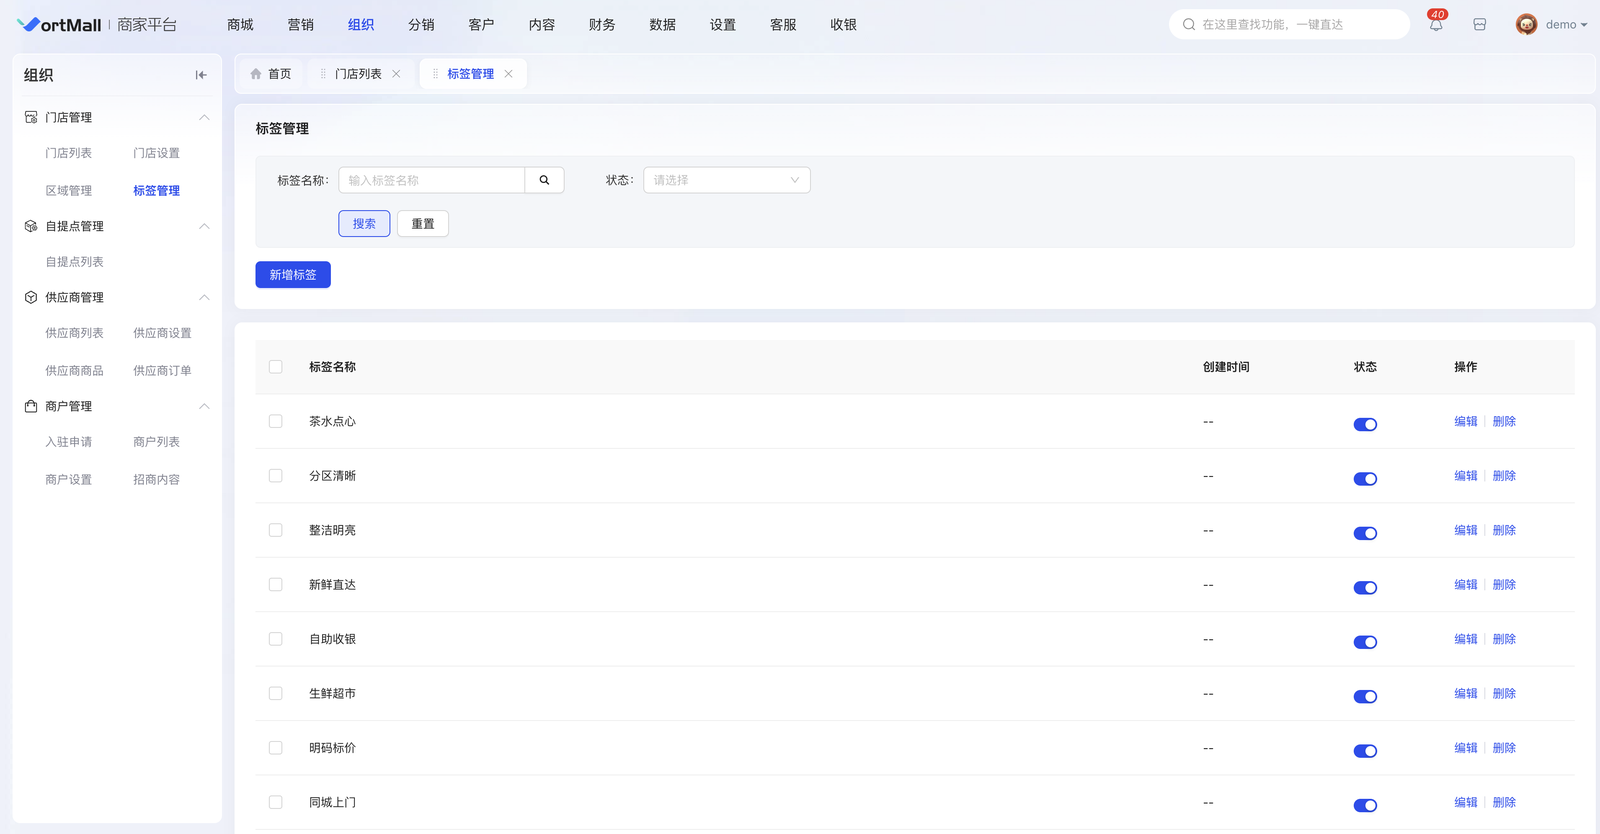This screenshot has width=1600, height=834.
Task: Focus the global function search box
Action: [x=1289, y=25]
